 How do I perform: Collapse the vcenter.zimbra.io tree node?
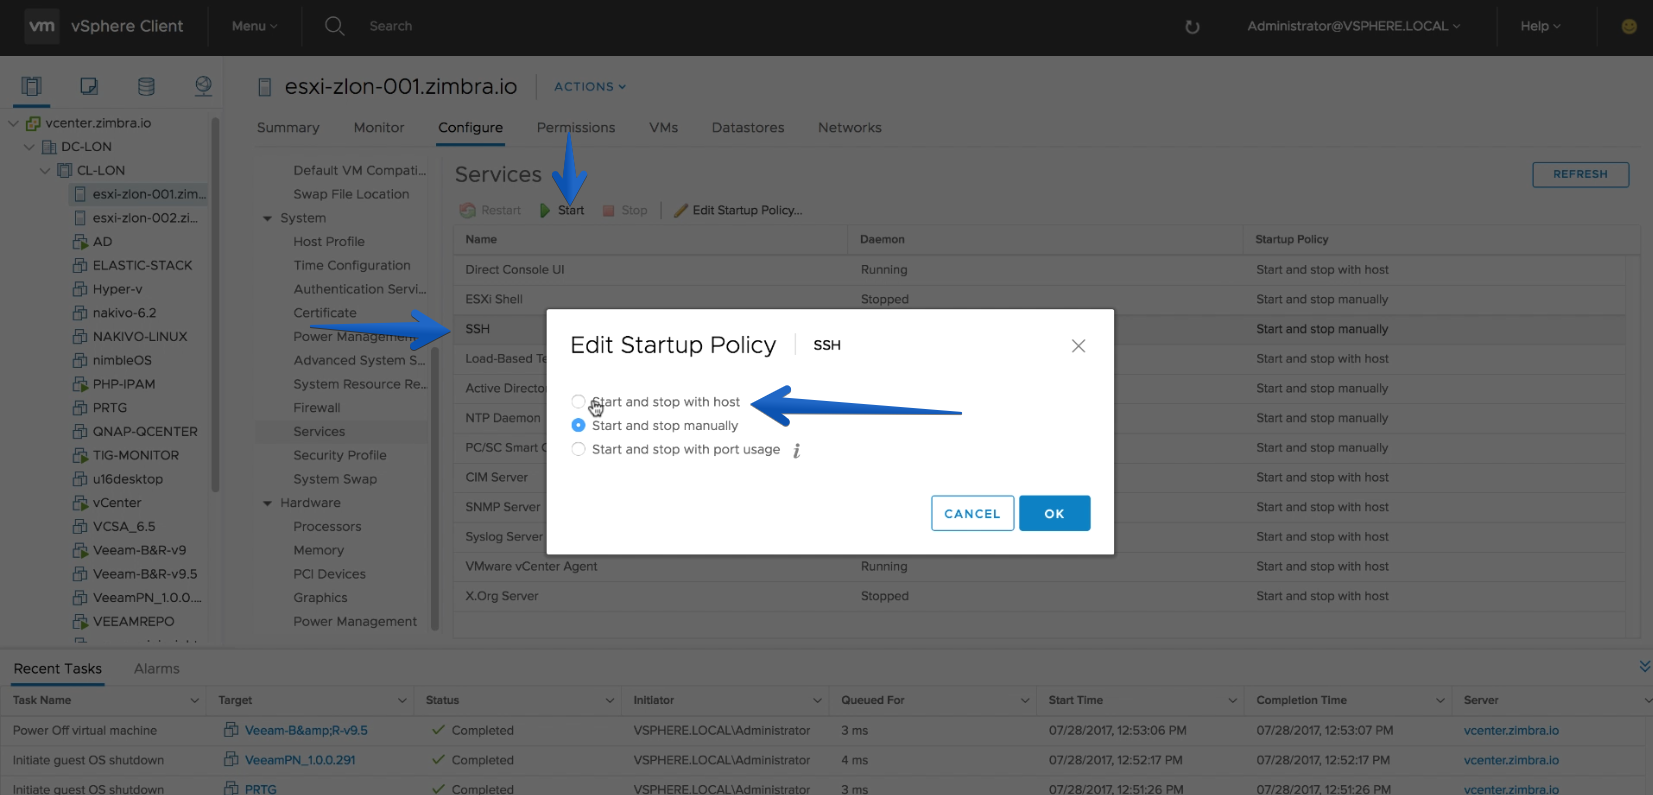[x=13, y=123]
